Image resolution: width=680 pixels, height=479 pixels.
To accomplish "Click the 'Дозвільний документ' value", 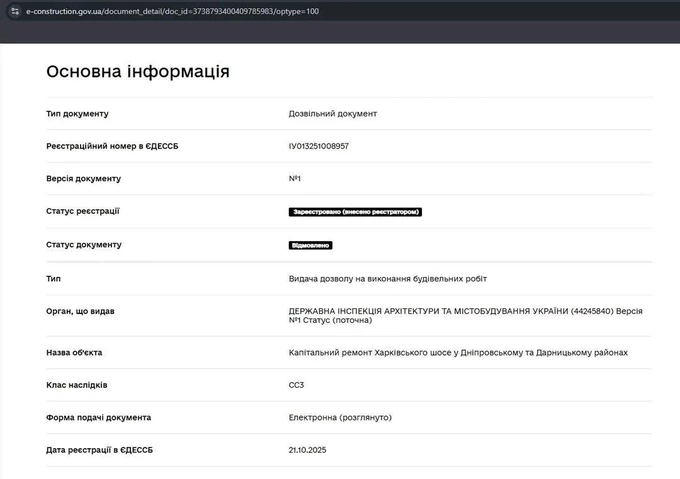I will pos(332,114).
